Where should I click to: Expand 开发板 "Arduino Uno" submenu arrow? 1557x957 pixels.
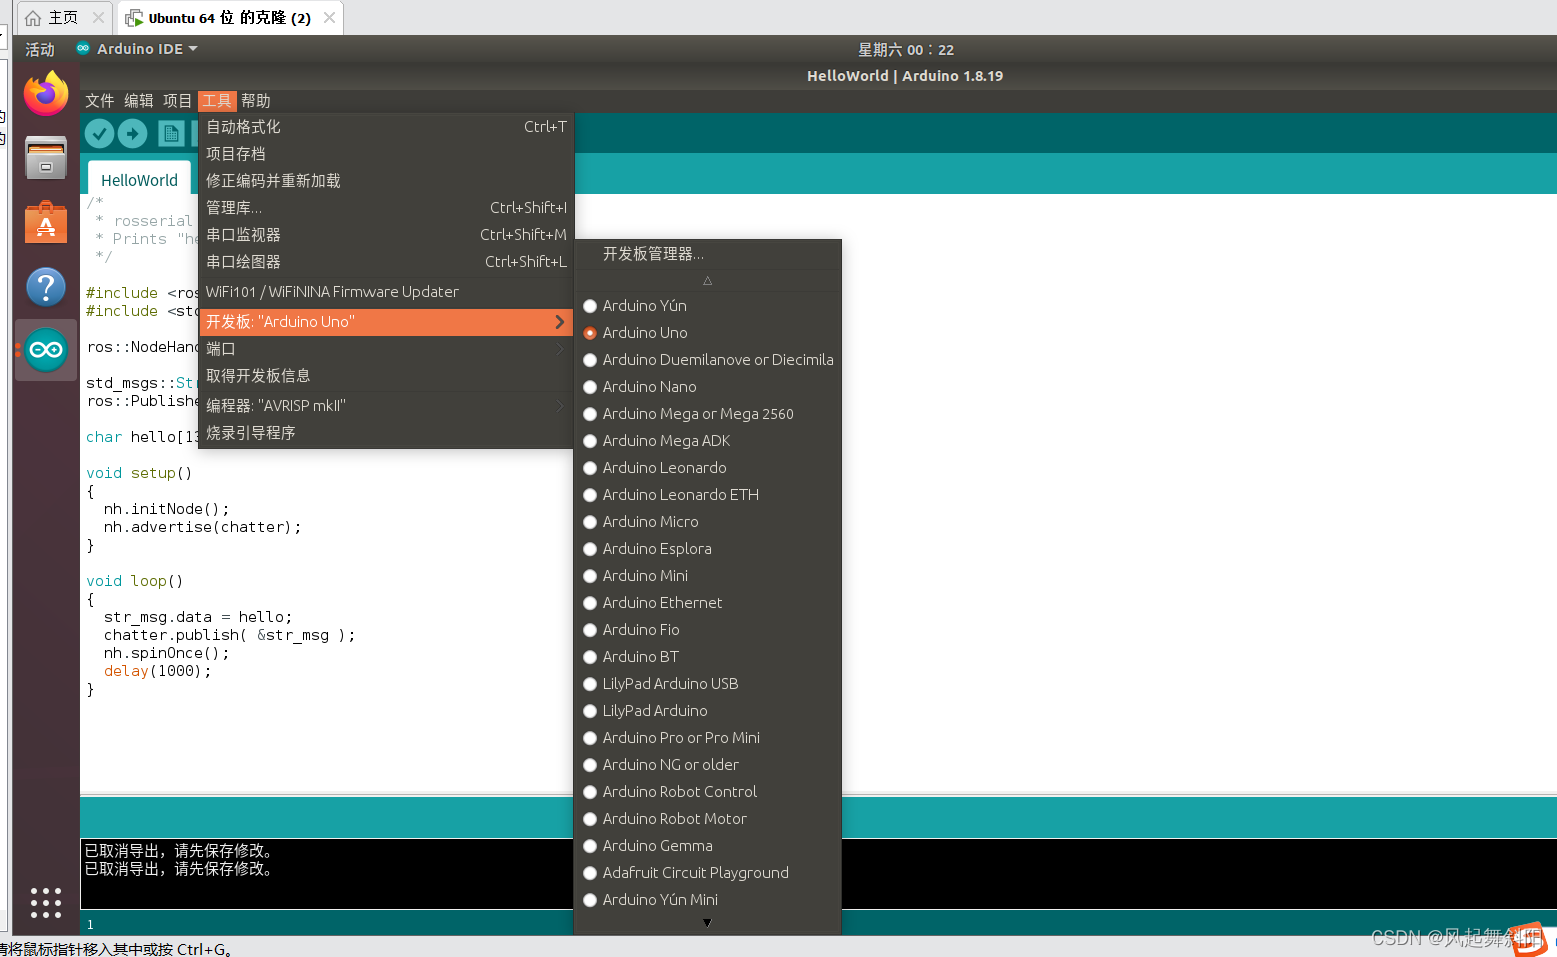coord(560,322)
